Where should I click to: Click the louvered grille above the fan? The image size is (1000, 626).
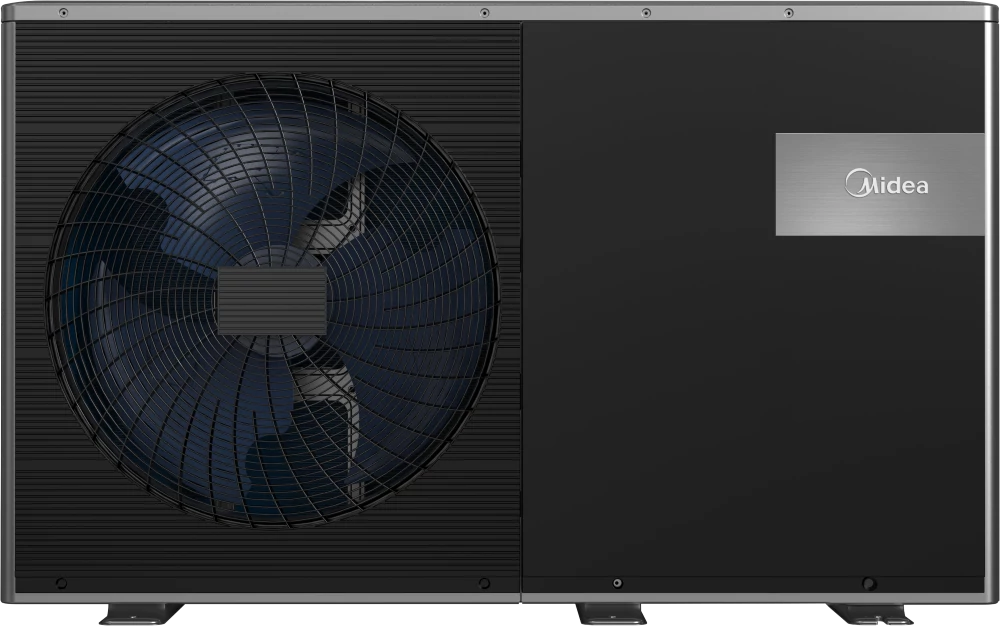(268, 48)
